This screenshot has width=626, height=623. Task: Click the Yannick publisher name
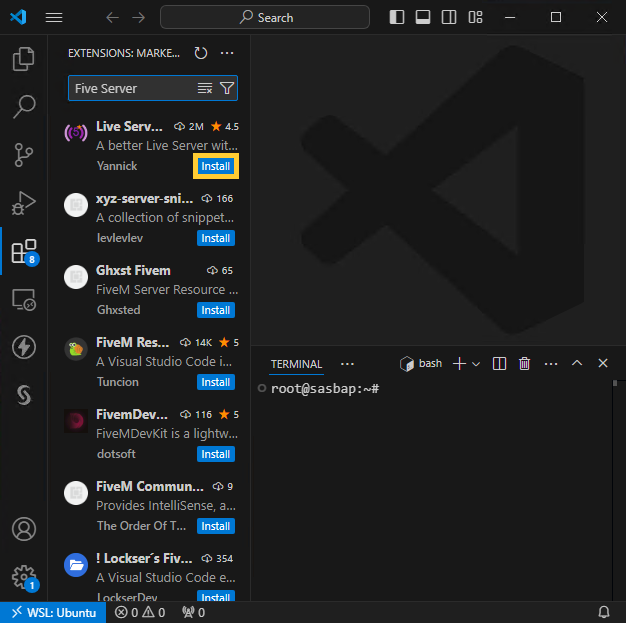(x=117, y=166)
